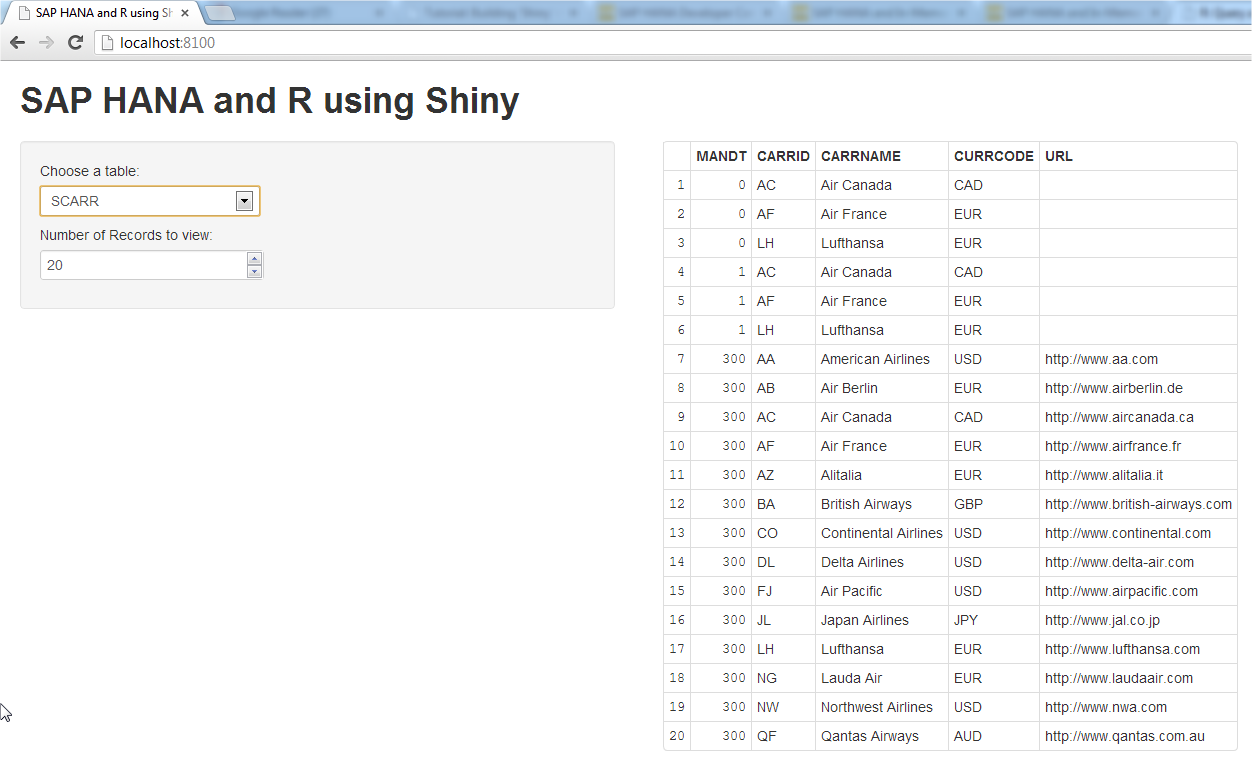Select the http://www.airpacific.com URL cell
The height and width of the screenshot is (766, 1252).
(x=1138, y=591)
